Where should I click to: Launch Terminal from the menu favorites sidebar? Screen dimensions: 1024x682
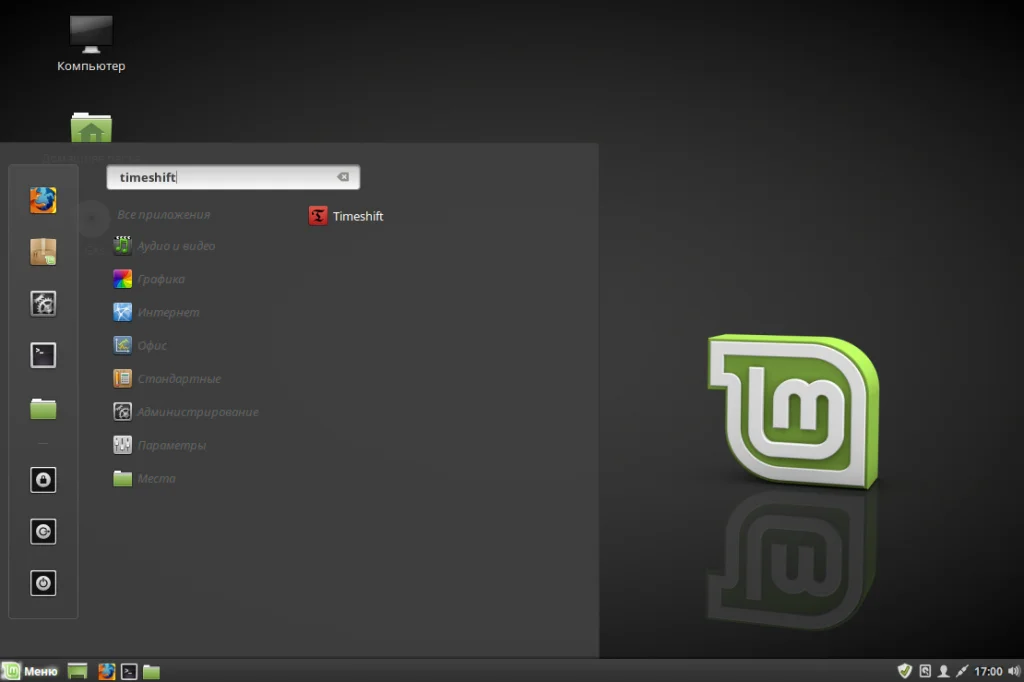pos(43,355)
